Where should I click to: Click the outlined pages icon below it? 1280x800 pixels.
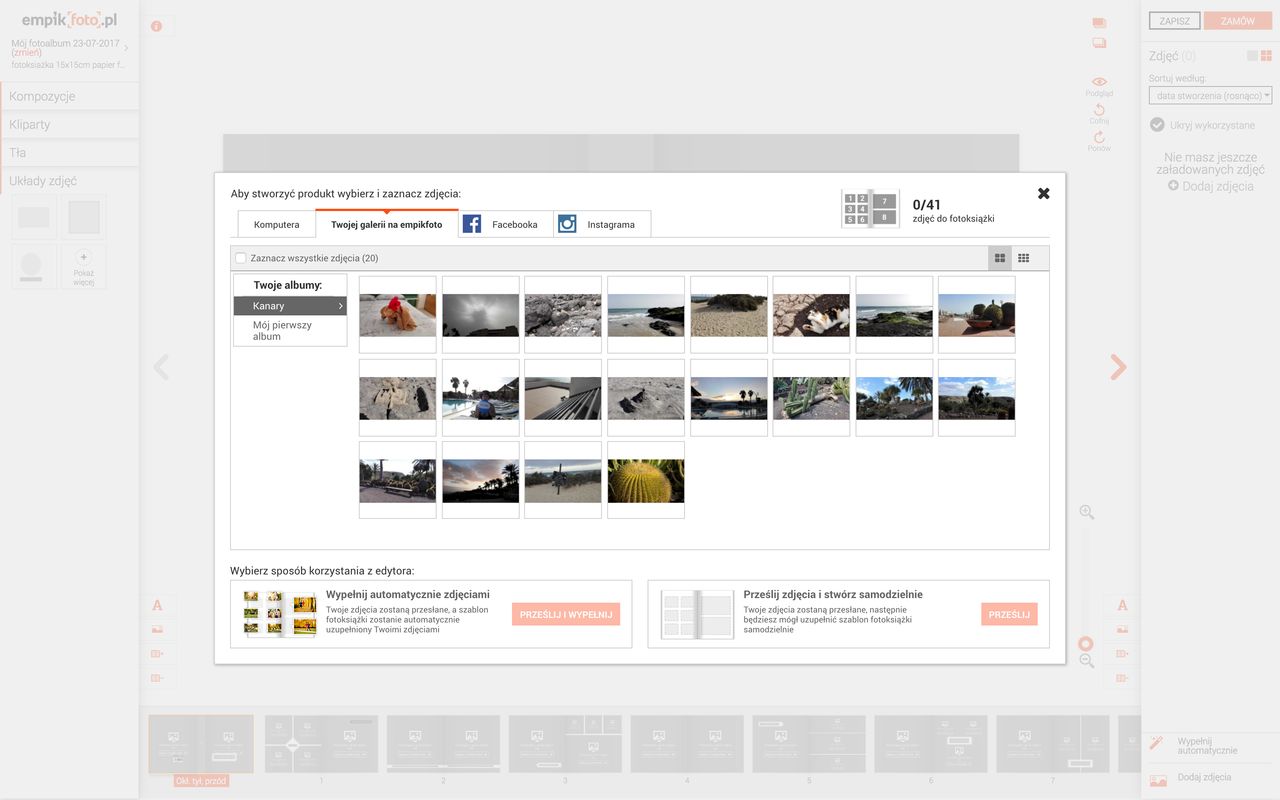click(1099, 43)
